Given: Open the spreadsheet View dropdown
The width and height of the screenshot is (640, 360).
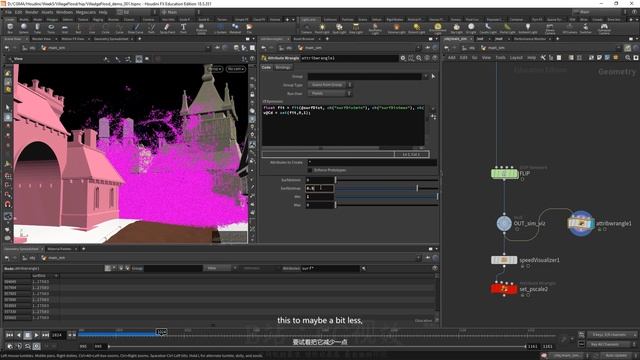Looking at the screenshot, I should pos(220,268).
